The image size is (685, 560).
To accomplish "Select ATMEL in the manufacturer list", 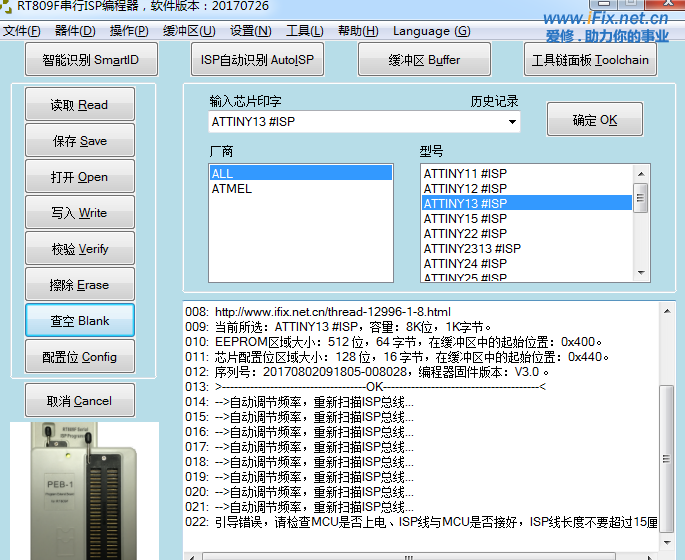I will coord(301,188).
